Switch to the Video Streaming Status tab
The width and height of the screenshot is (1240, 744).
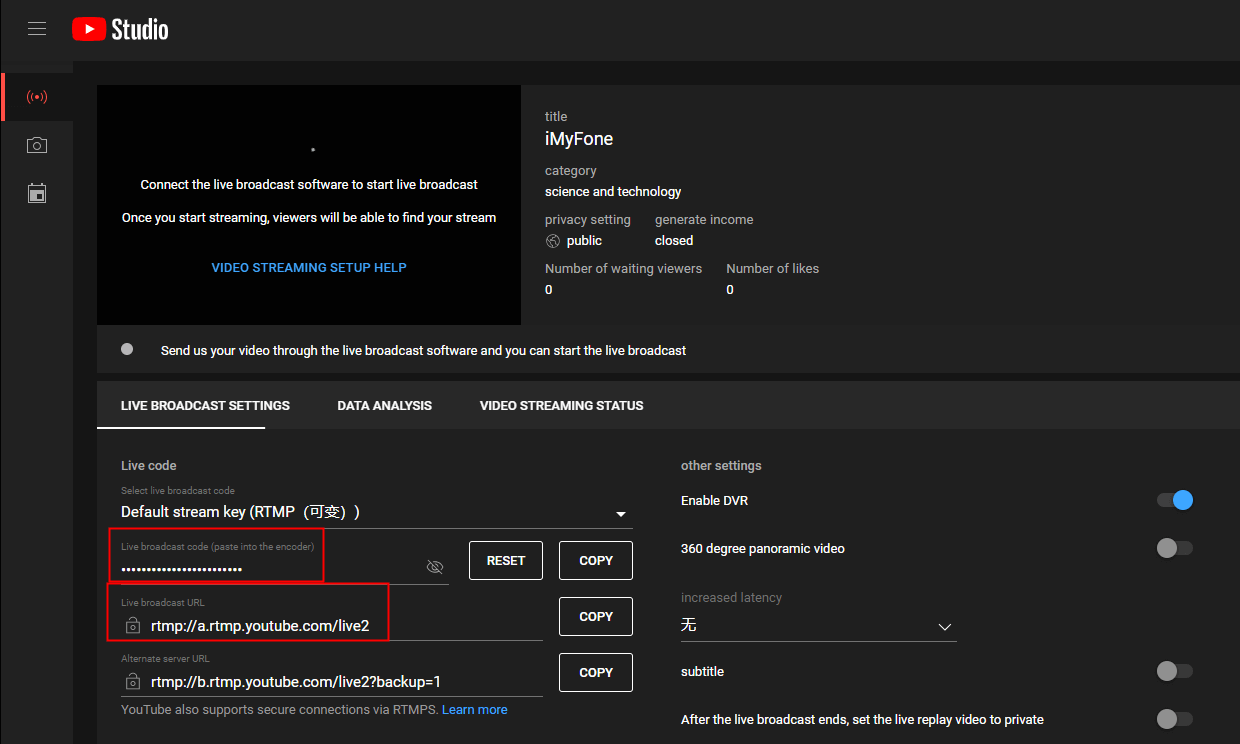pyautogui.click(x=562, y=406)
